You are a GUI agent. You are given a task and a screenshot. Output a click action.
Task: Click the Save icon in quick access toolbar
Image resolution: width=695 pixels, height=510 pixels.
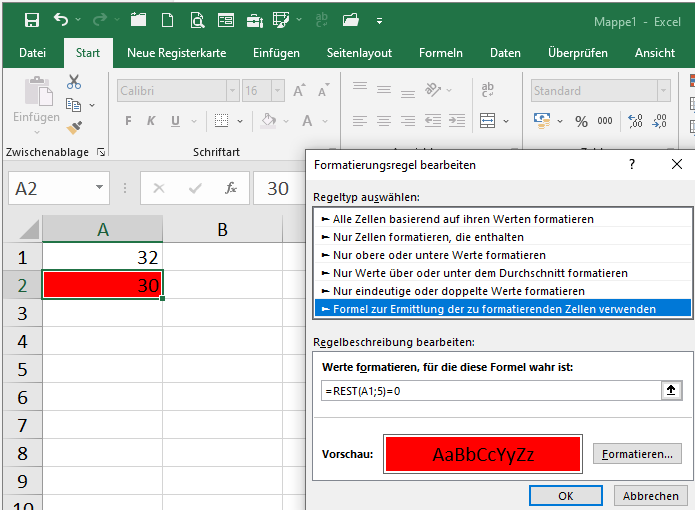[31, 19]
